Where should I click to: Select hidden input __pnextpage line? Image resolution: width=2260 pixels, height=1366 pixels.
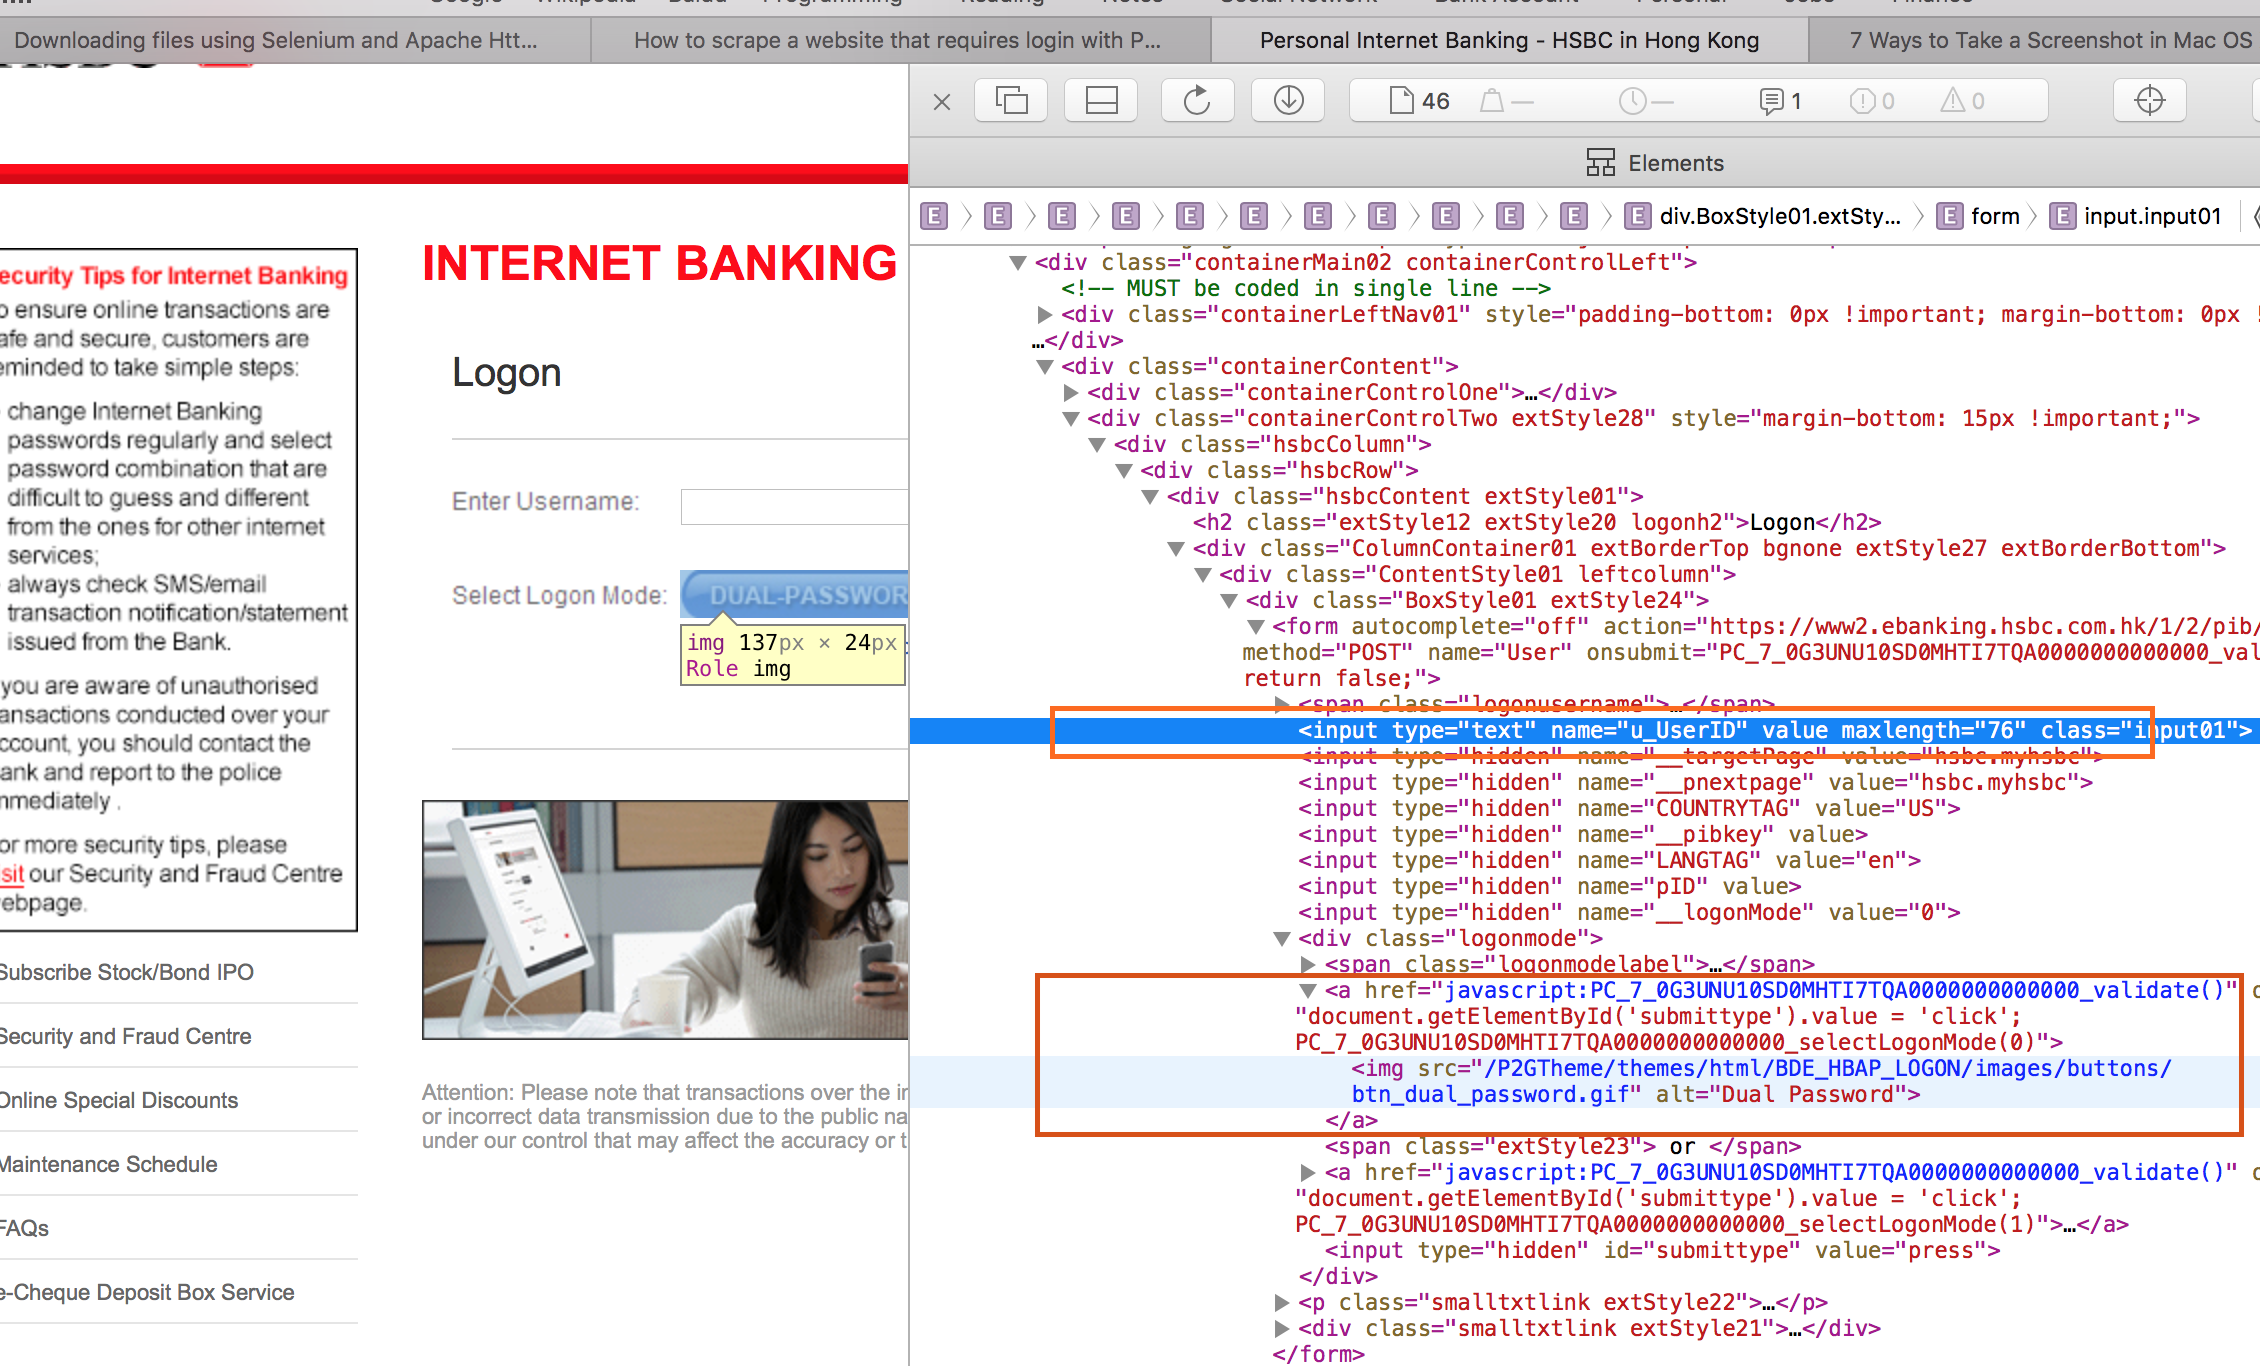tap(1695, 783)
